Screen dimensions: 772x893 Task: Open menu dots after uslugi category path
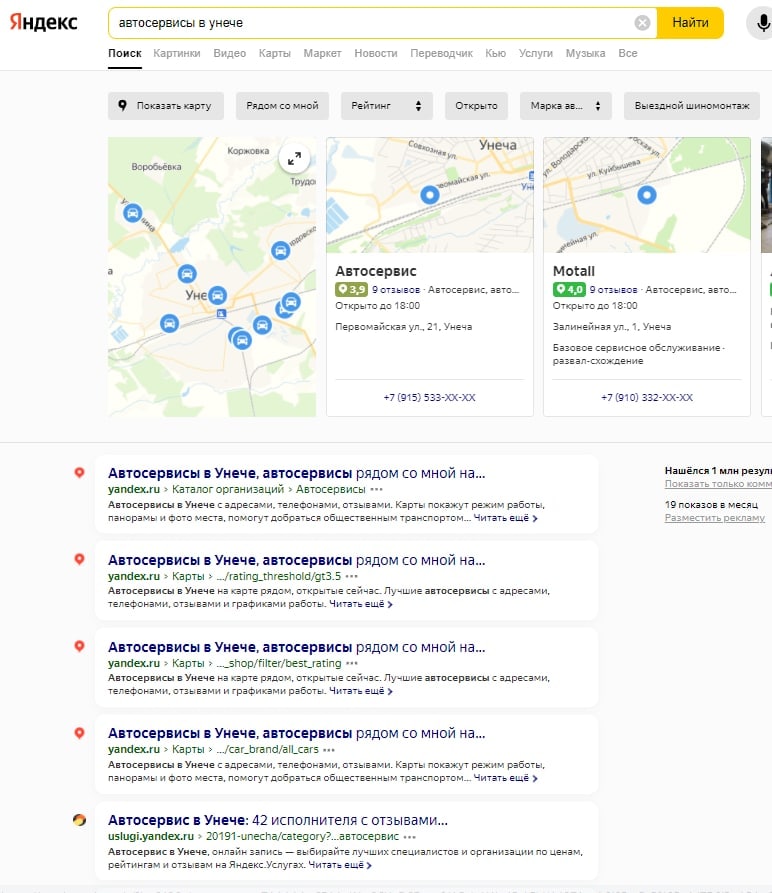coord(409,837)
